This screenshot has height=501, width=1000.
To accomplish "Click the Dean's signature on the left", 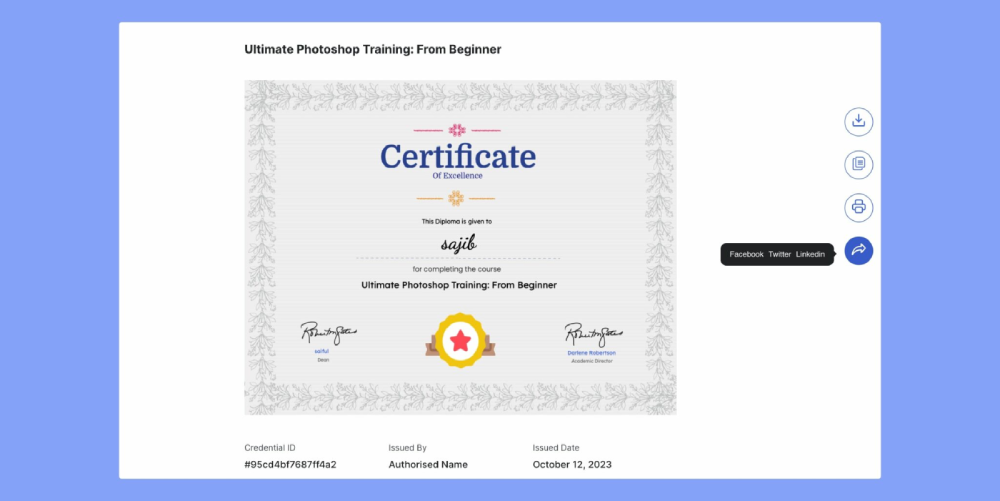I will tap(328, 332).
